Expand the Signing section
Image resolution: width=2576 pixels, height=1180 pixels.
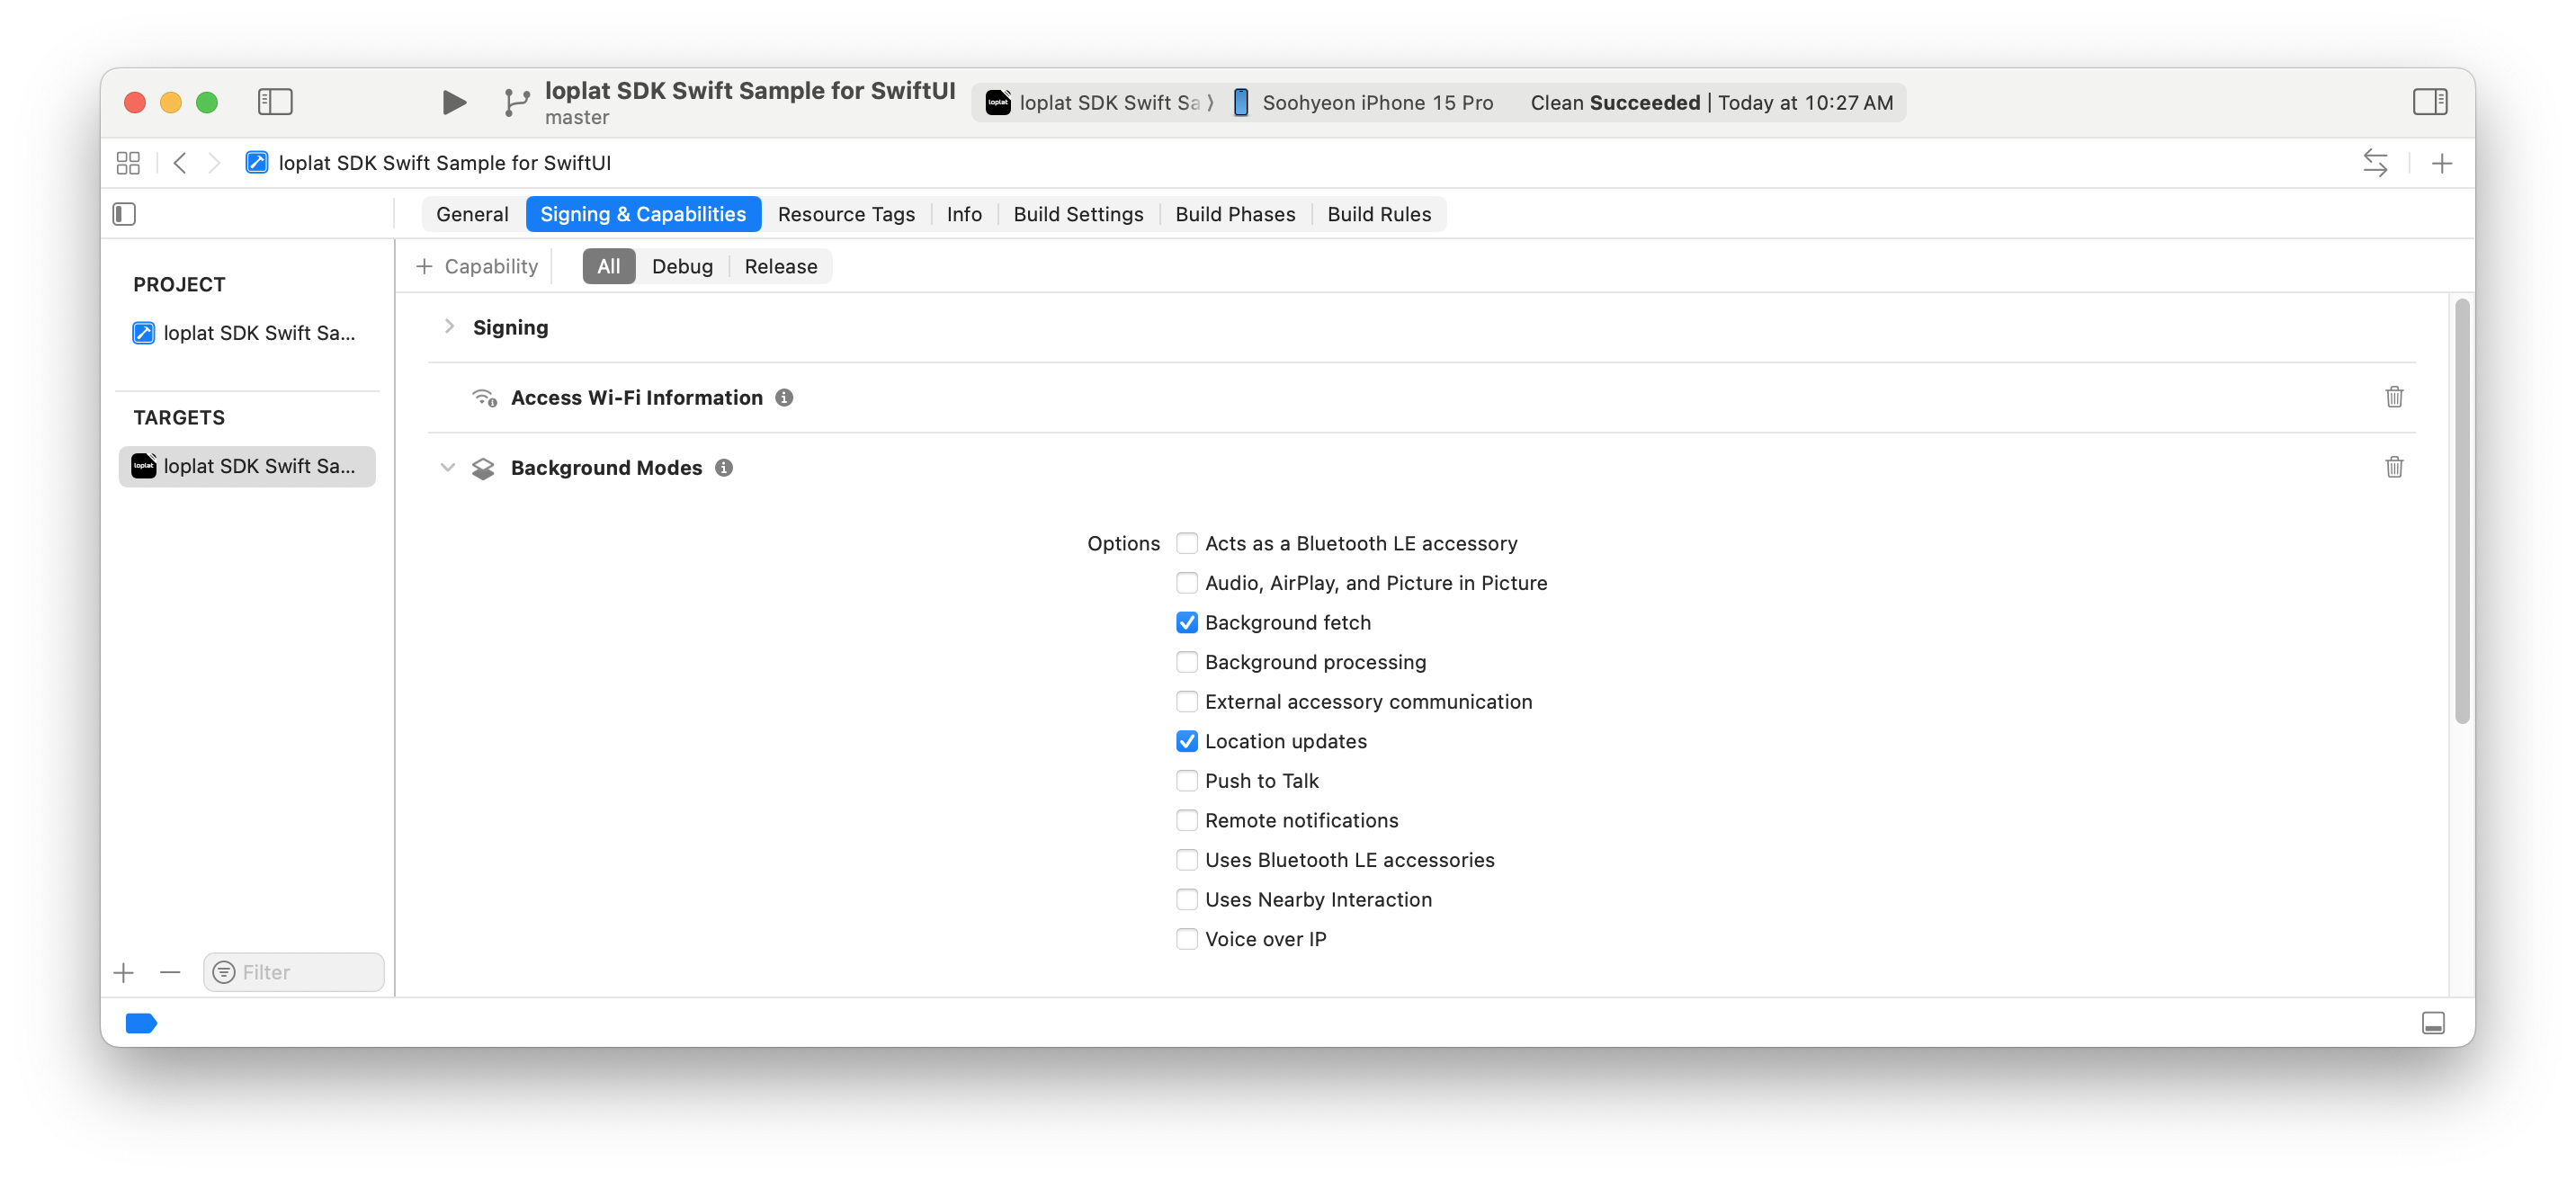pos(449,327)
